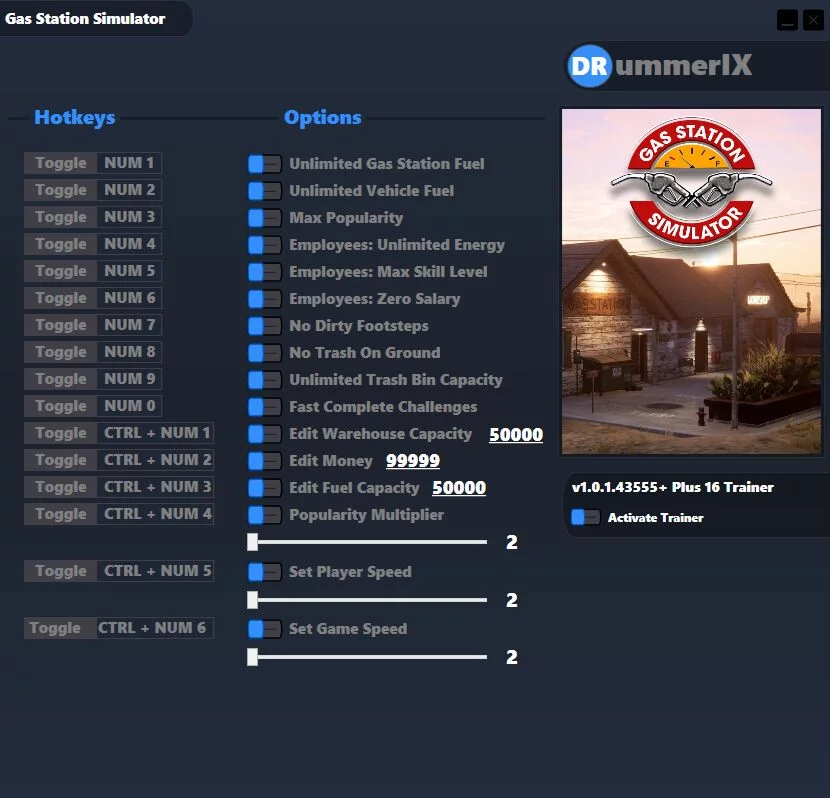Click the Max Popularity option label

[x=346, y=218]
